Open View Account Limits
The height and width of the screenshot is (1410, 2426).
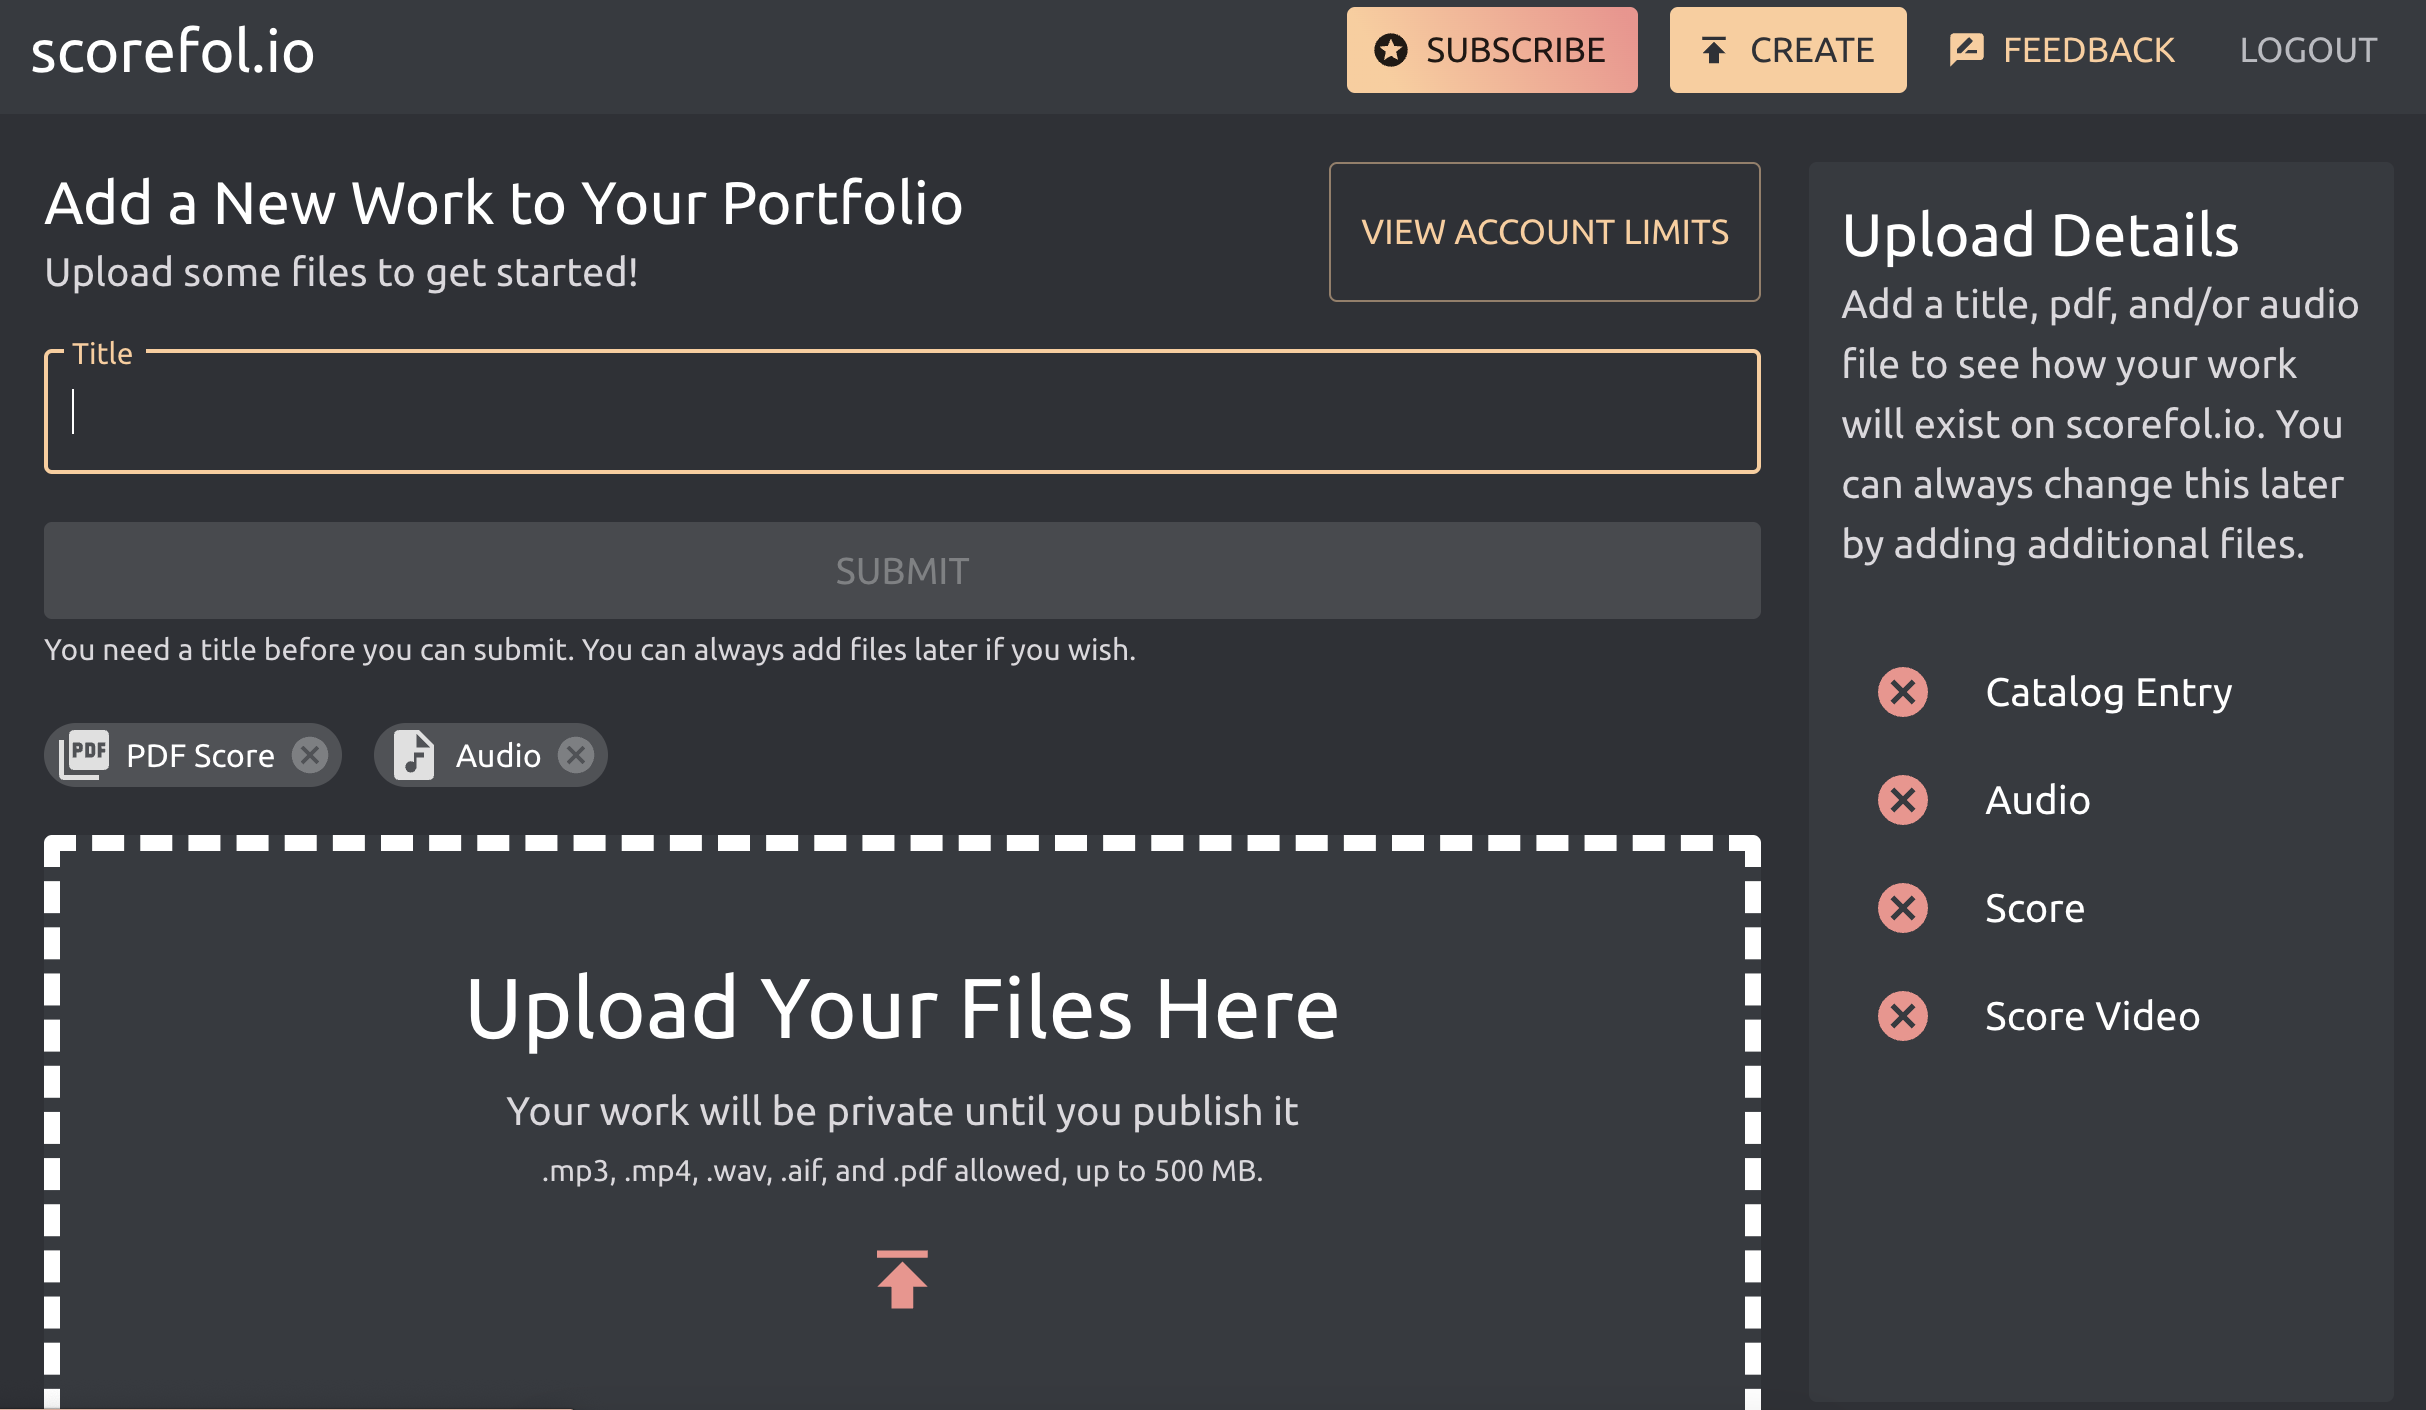1544,232
